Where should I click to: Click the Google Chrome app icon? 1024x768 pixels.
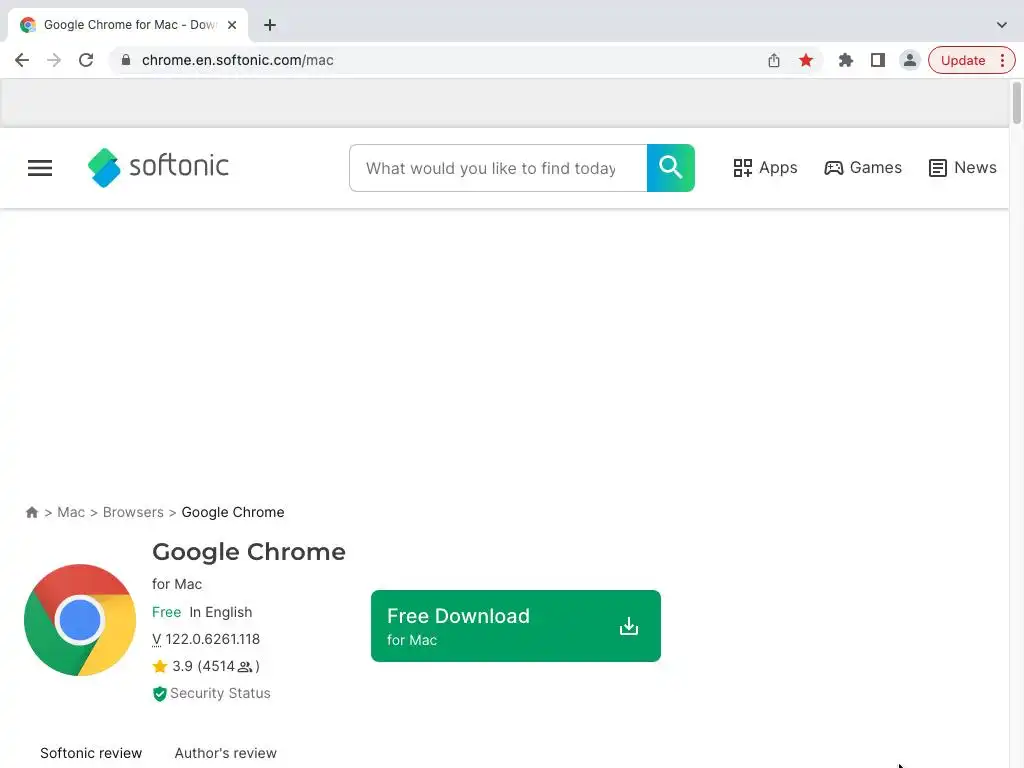[x=80, y=620]
